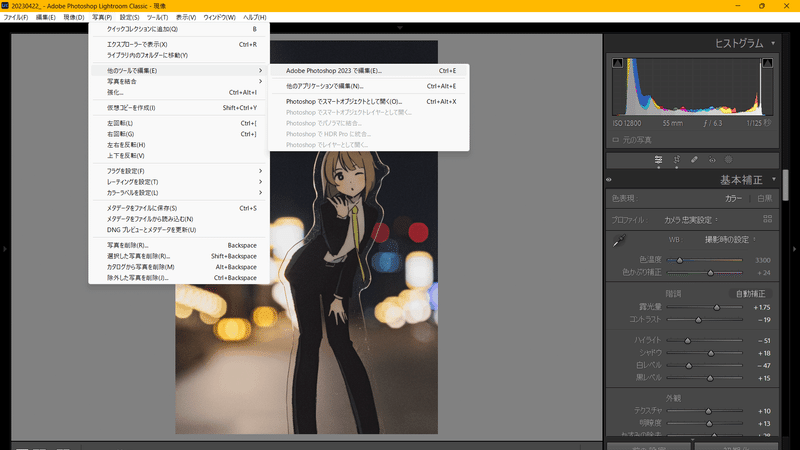Choose 他のアプリケーションで編集(N)
800x450 pixels.
369,86
